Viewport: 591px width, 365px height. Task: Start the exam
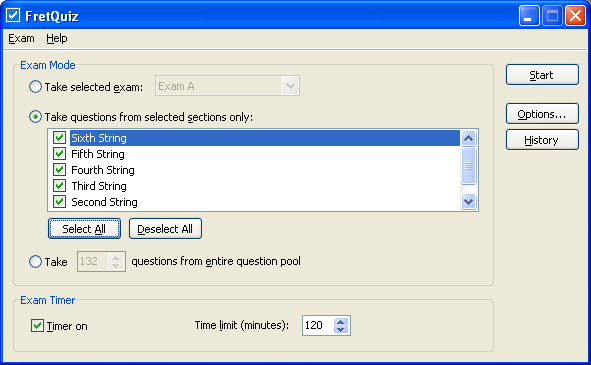coord(542,75)
